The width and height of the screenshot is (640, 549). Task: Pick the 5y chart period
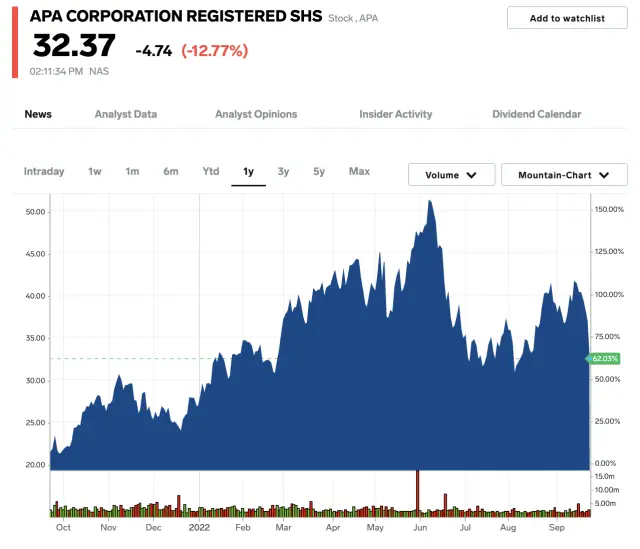[x=319, y=171]
